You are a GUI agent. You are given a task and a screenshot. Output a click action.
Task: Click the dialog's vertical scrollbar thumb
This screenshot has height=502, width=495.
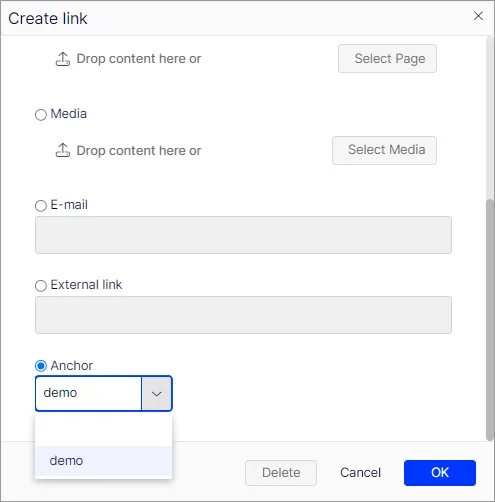tap(490, 320)
